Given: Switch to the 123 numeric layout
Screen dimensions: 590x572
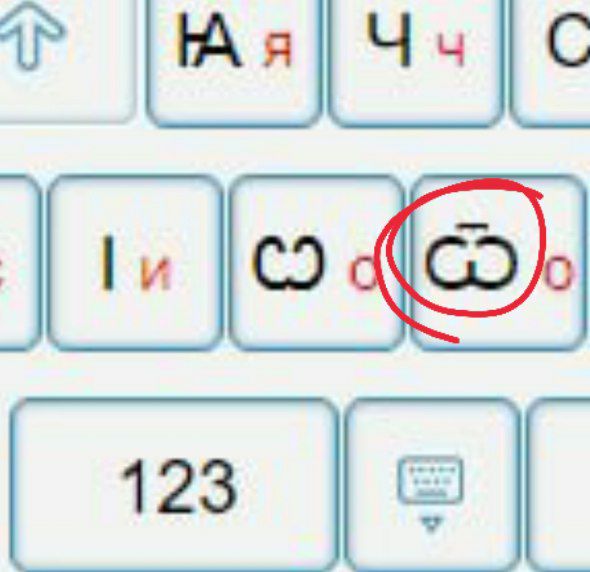Looking at the screenshot, I should (174, 485).
